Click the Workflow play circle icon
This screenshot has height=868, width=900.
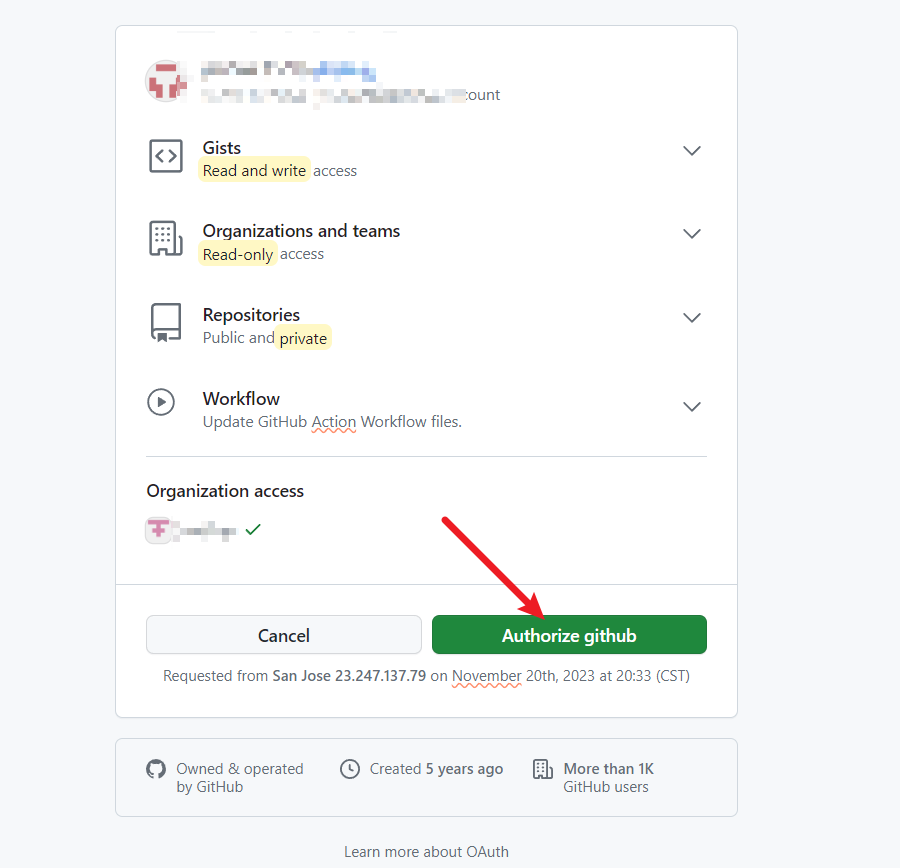click(161, 402)
